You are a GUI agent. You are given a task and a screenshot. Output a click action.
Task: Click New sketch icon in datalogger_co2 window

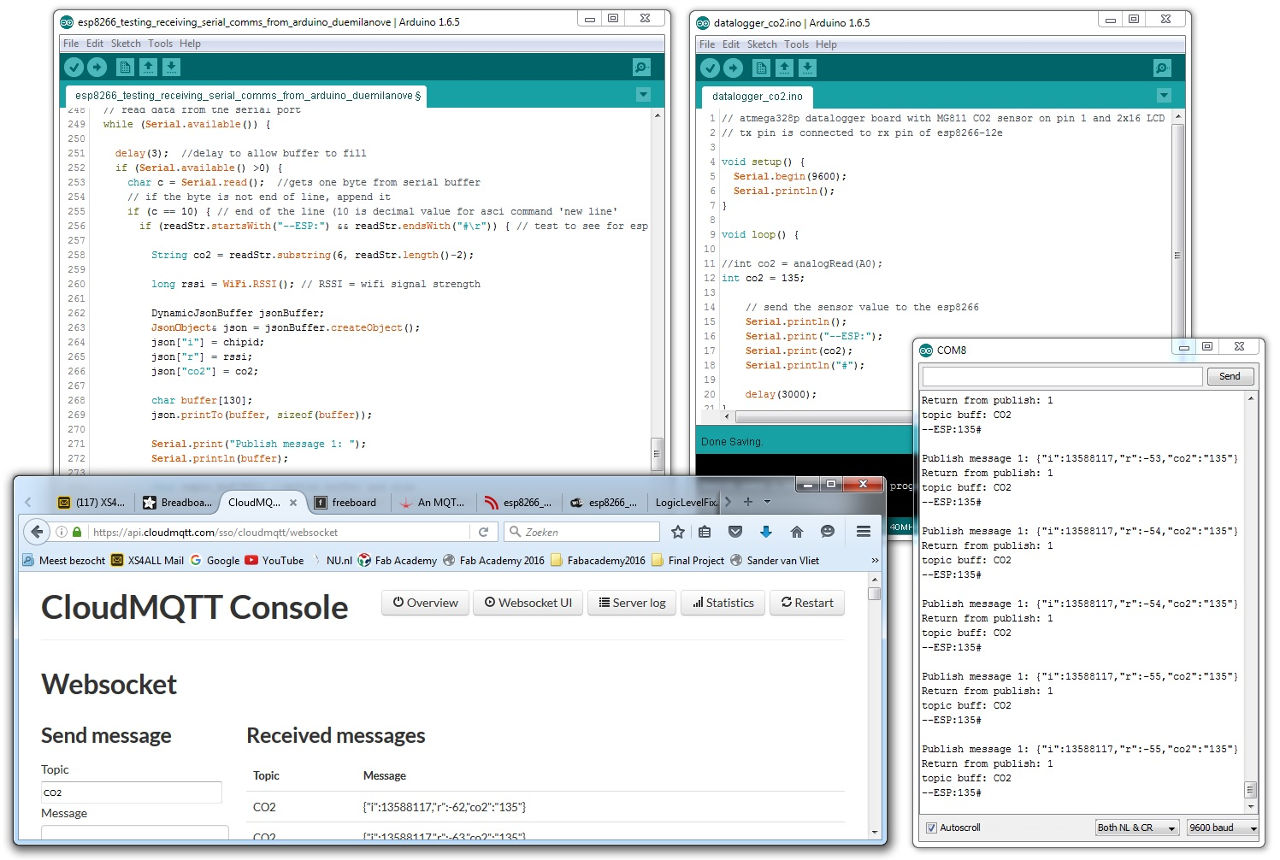[x=761, y=67]
